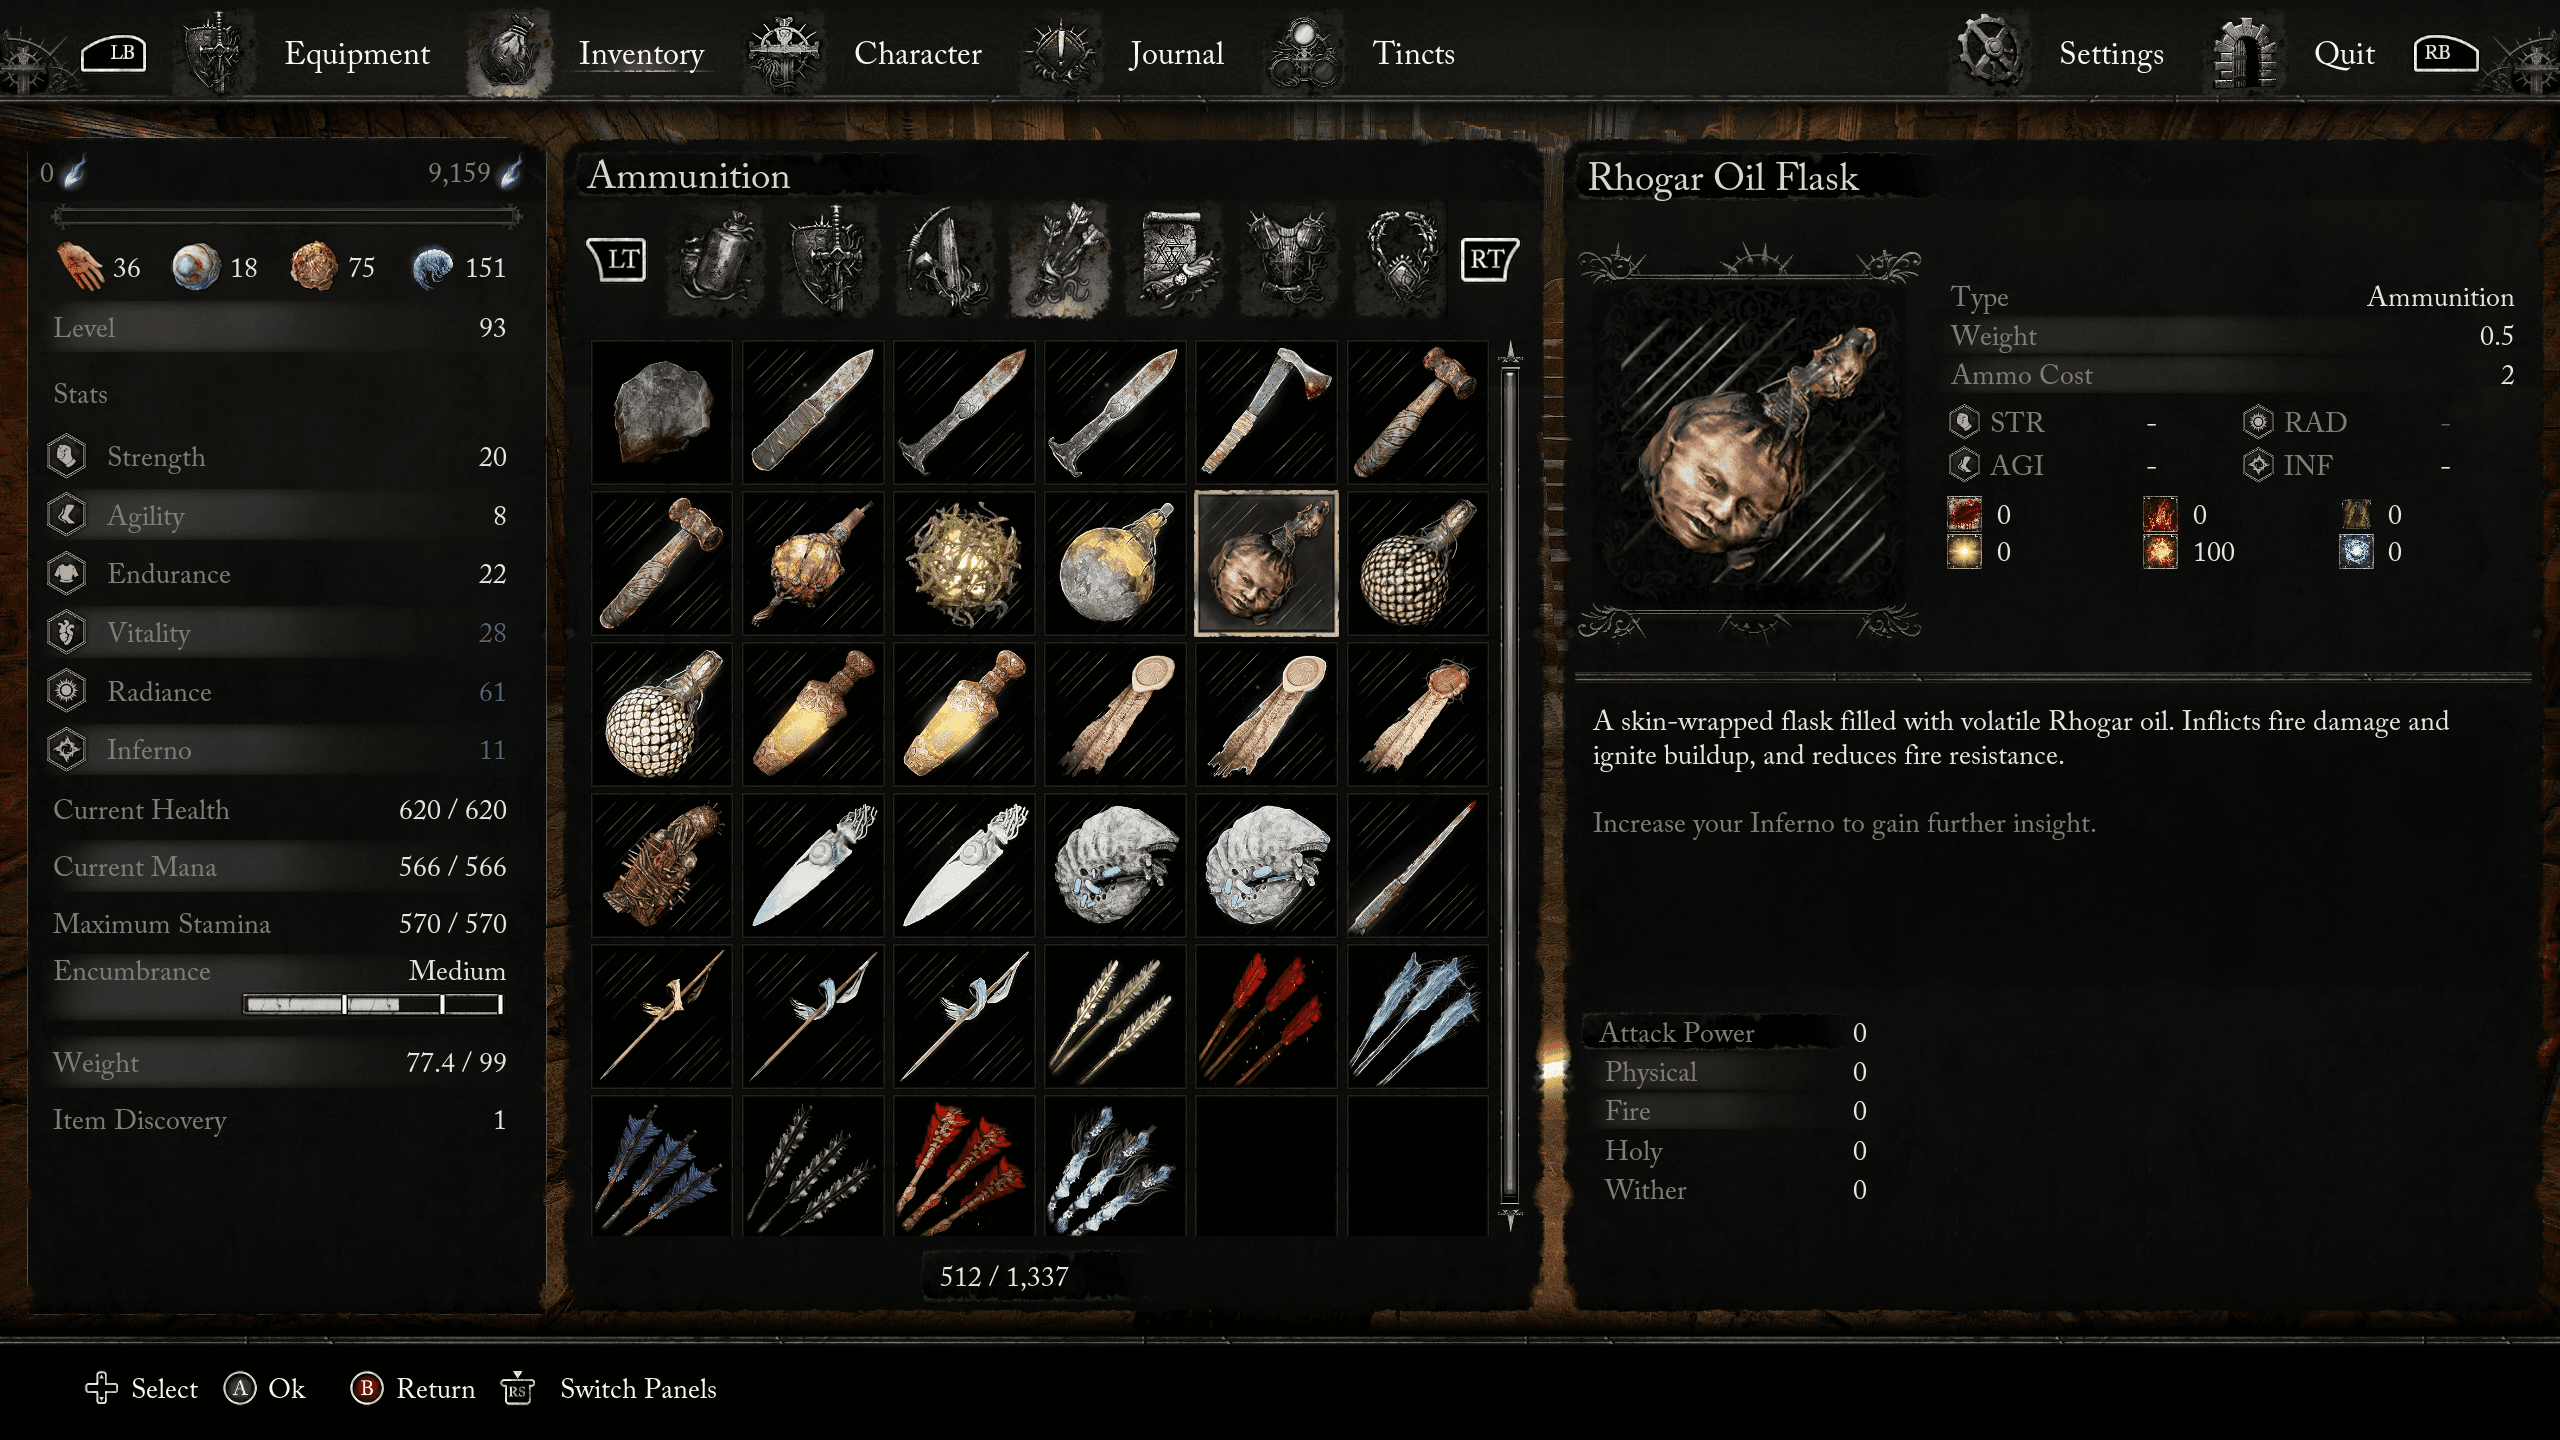Select the glowing thorn ball item

[x=964, y=564]
